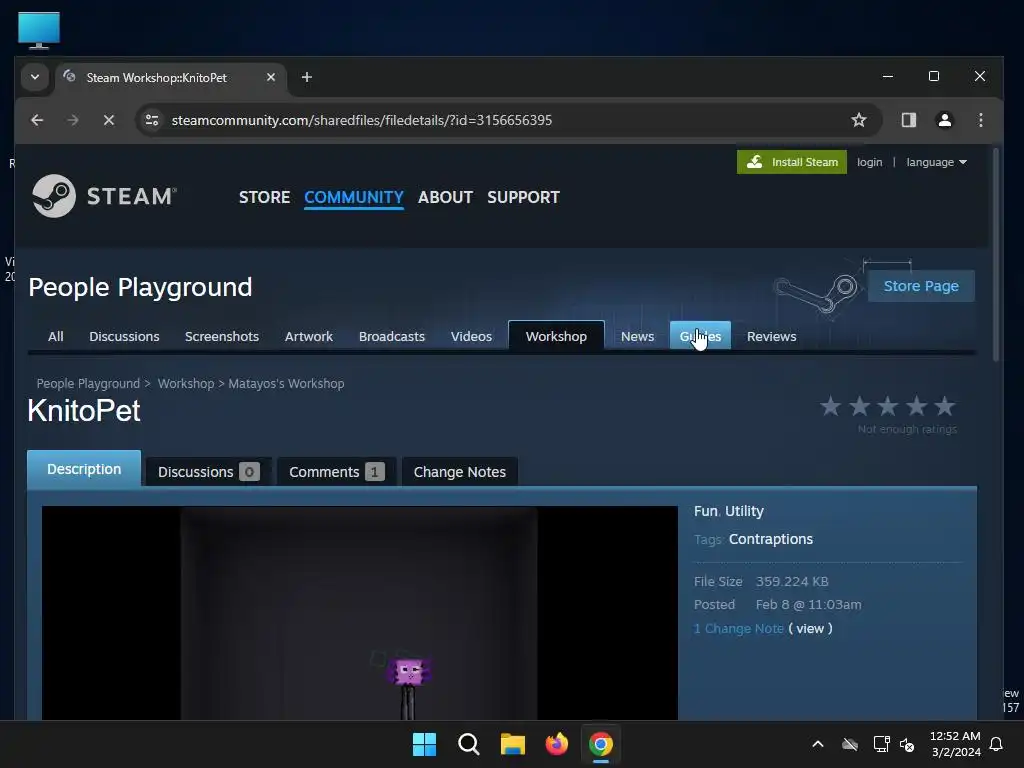Open the Comments 1 tab
This screenshot has height=768, width=1024.
tap(336, 472)
